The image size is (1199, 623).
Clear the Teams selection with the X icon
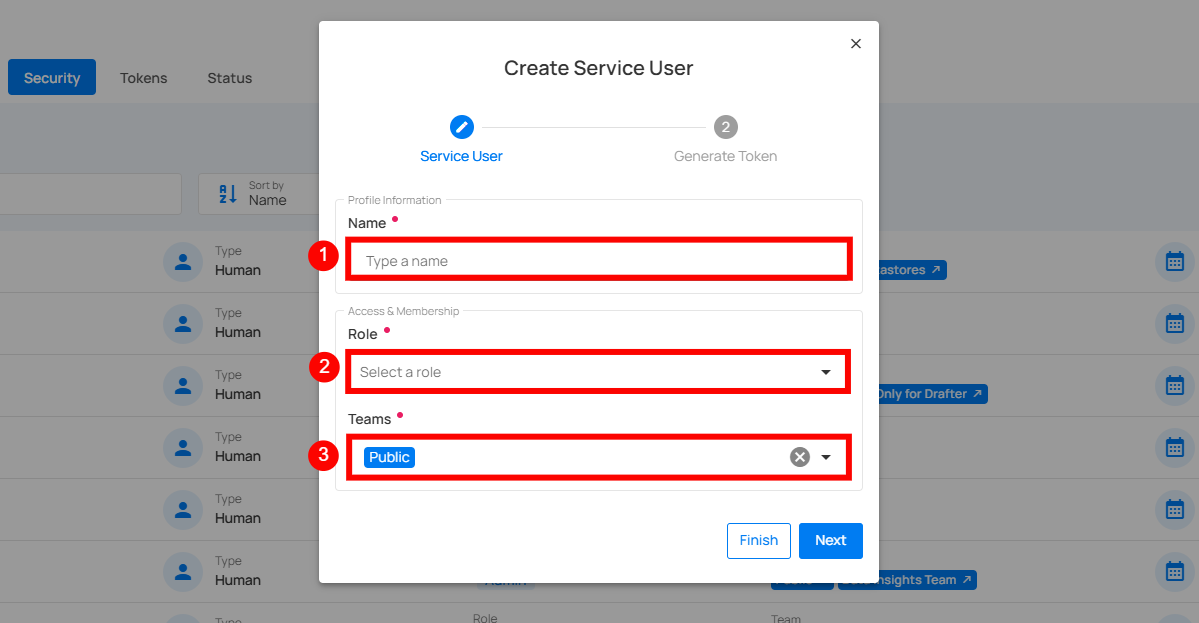799,457
